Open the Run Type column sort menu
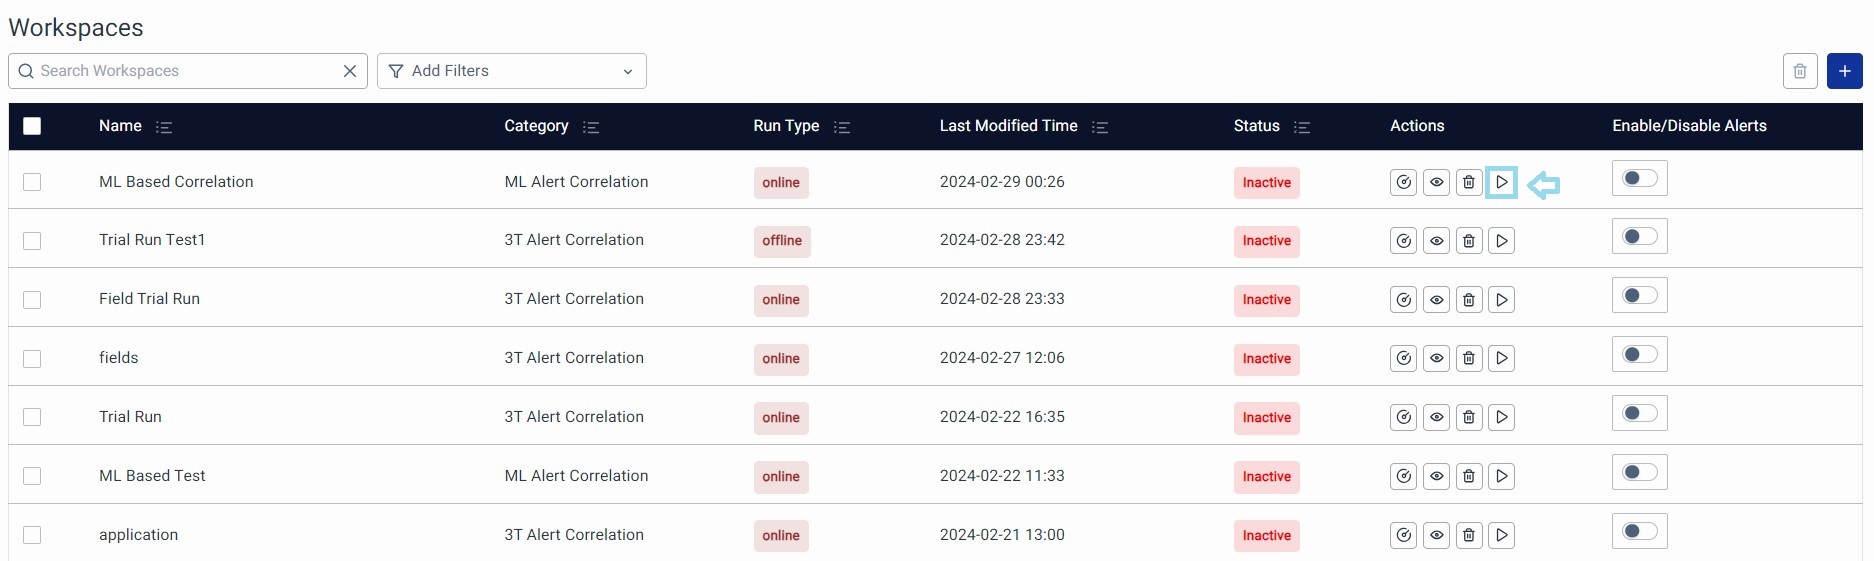Image resolution: width=1874 pixels, height=561 pixels. (x=841, y=127)
